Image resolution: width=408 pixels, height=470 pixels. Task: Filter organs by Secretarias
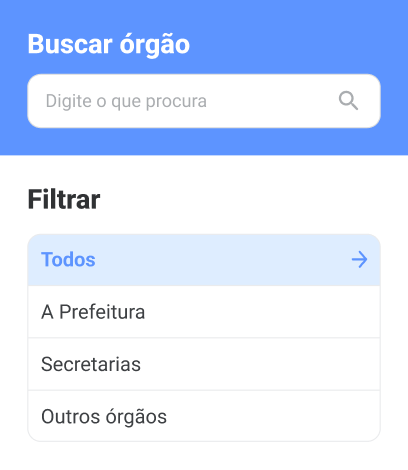204,364
